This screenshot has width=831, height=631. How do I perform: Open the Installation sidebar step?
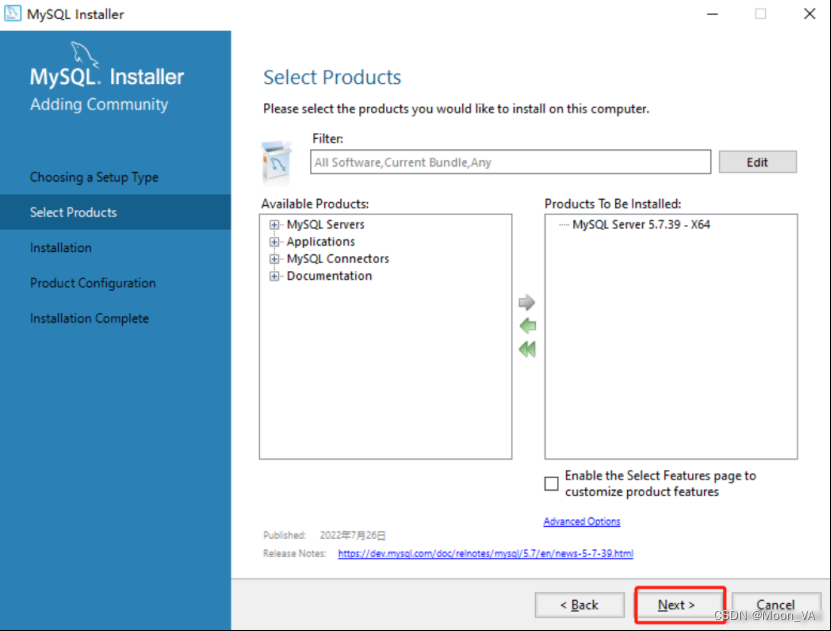click(60, 247)
